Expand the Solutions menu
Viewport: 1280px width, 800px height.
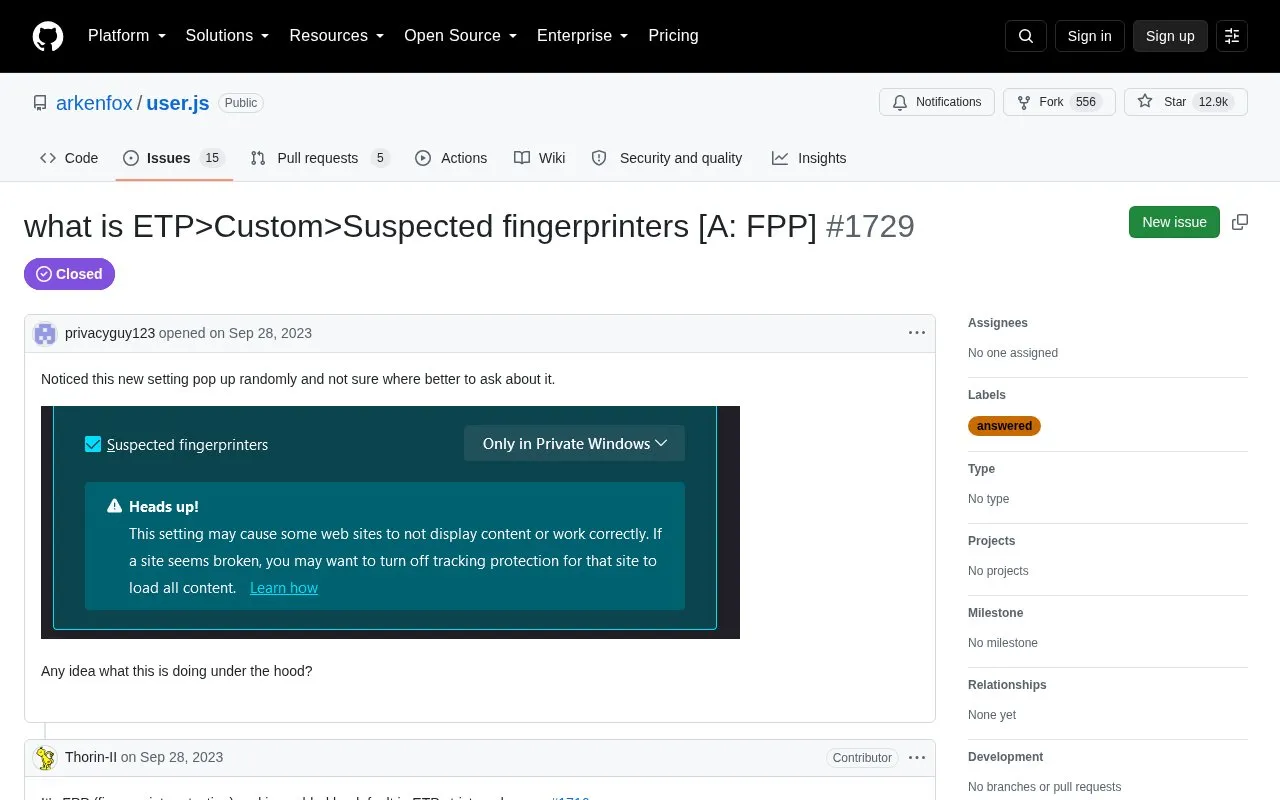click(228, 36)
